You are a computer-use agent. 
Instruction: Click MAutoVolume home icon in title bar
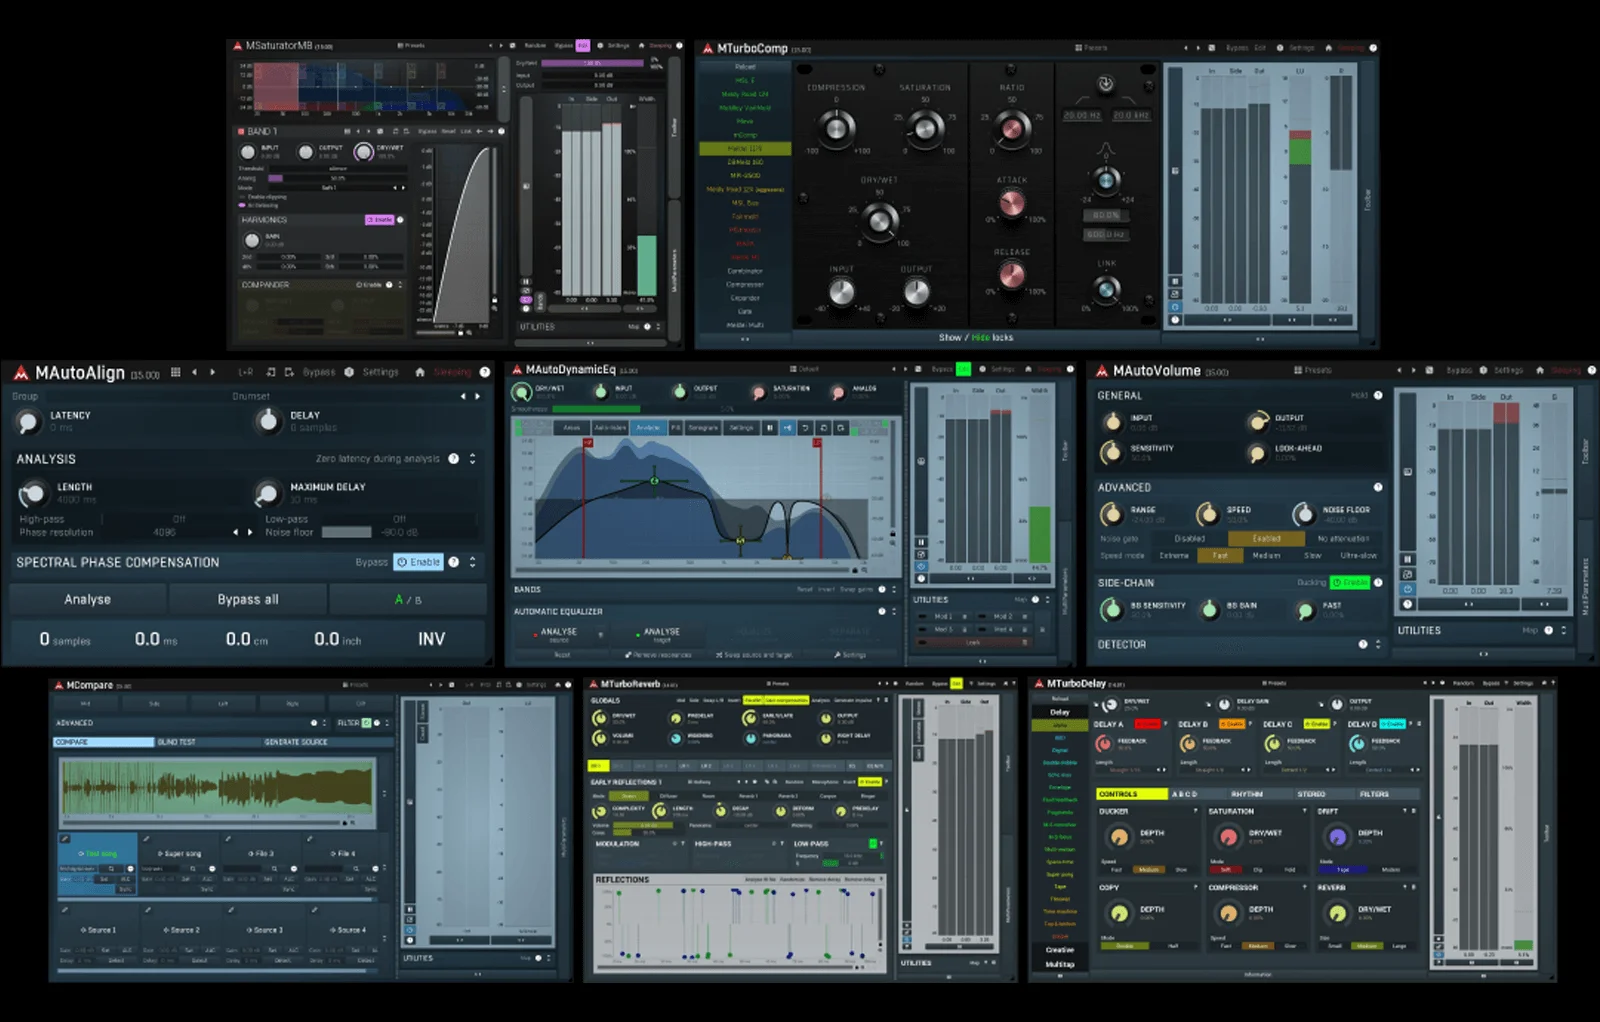pos(1540,371)
